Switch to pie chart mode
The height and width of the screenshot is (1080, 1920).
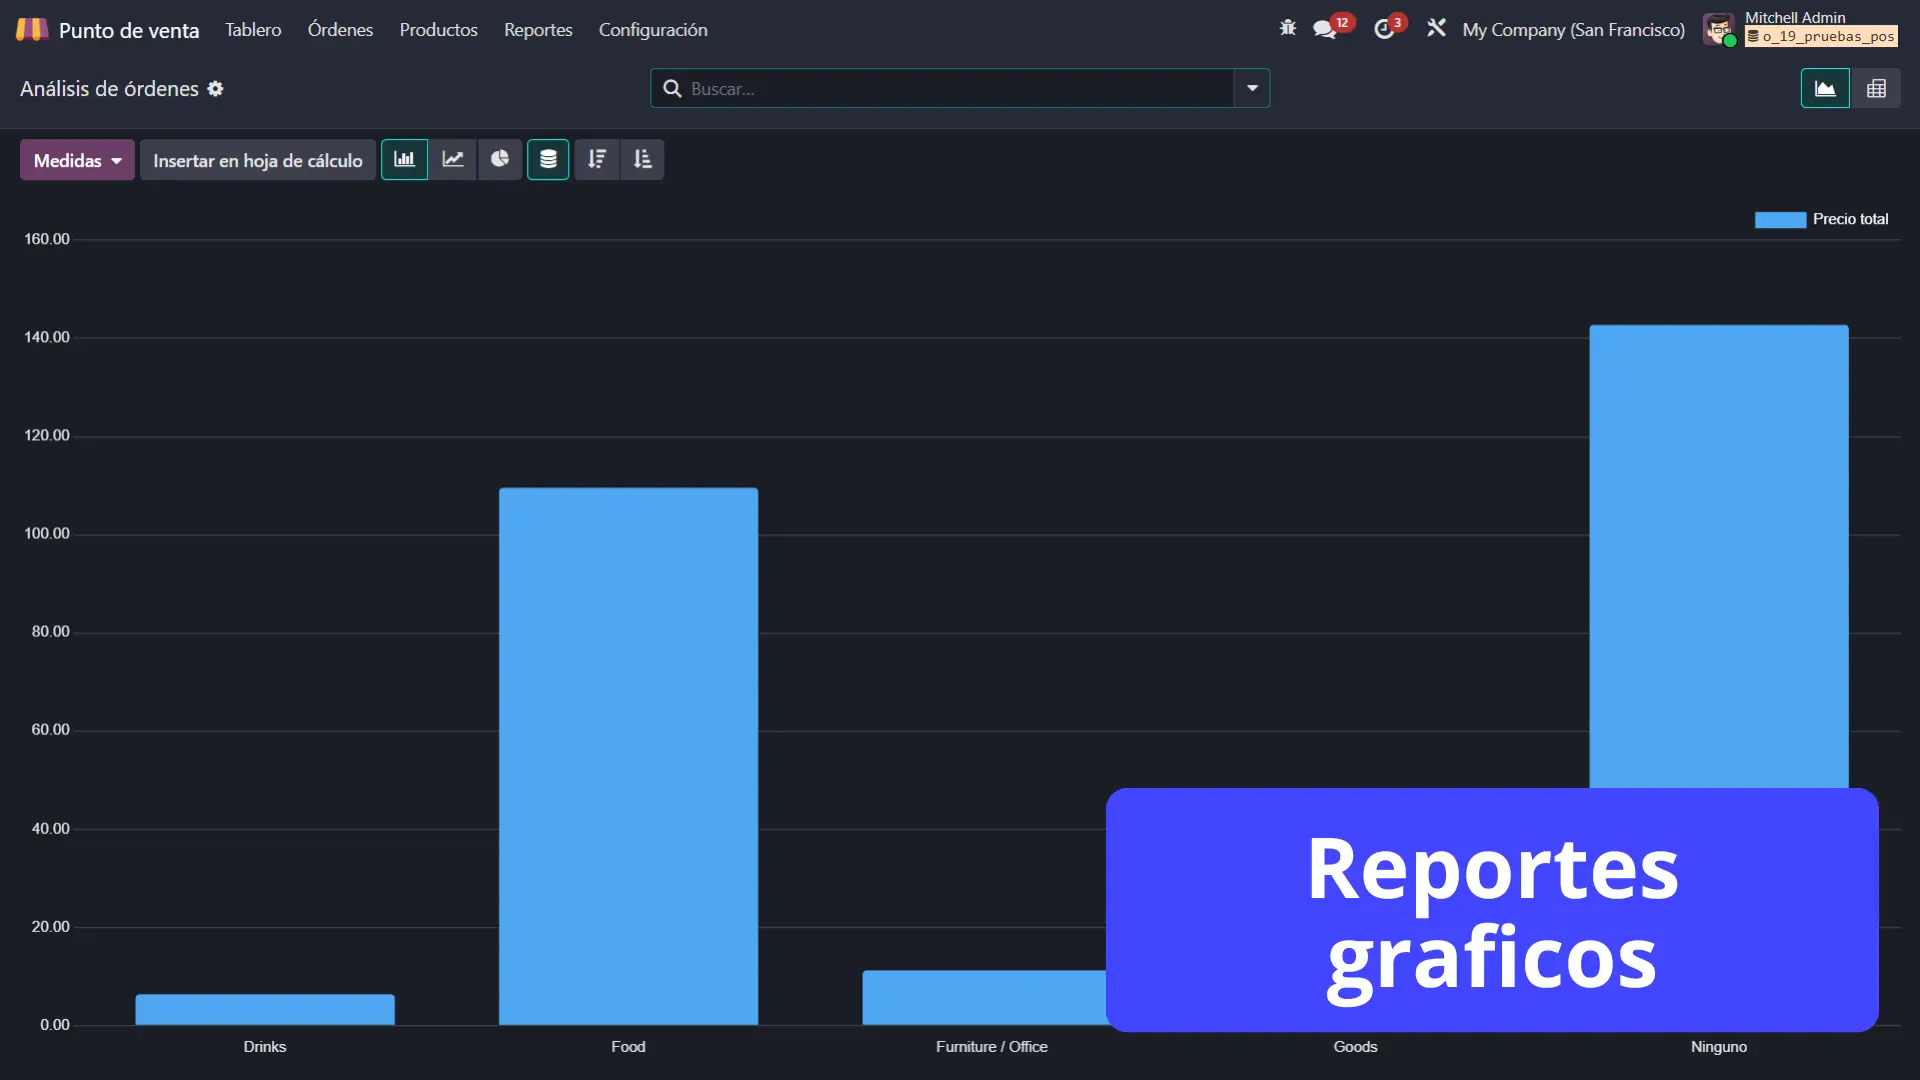coord(500,160)
